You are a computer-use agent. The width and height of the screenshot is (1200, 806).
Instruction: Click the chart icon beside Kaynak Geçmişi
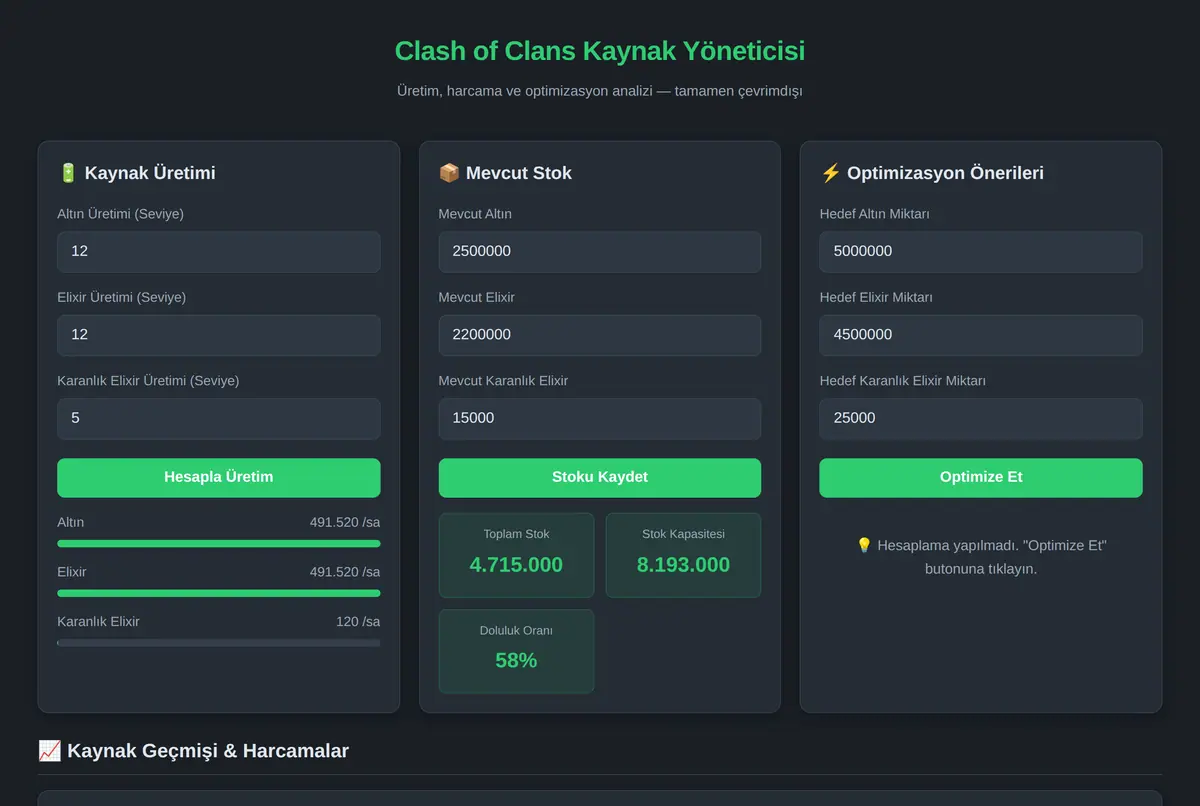49,750
